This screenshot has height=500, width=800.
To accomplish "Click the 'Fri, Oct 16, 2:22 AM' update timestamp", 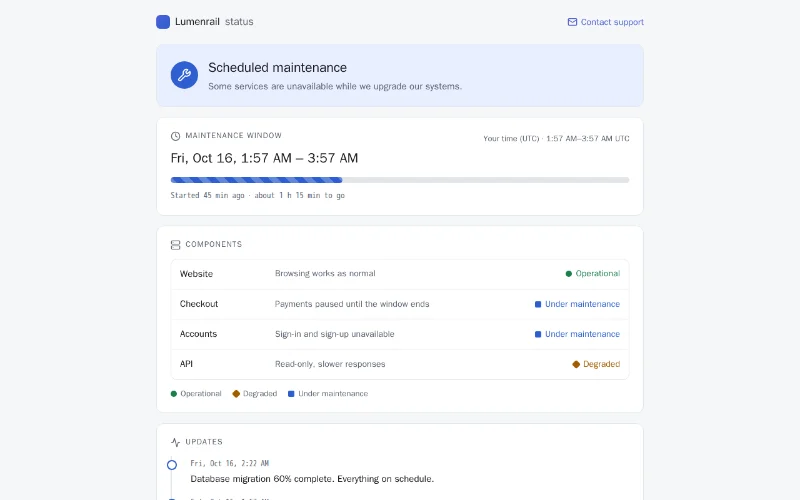I will [x=230, y=463].
